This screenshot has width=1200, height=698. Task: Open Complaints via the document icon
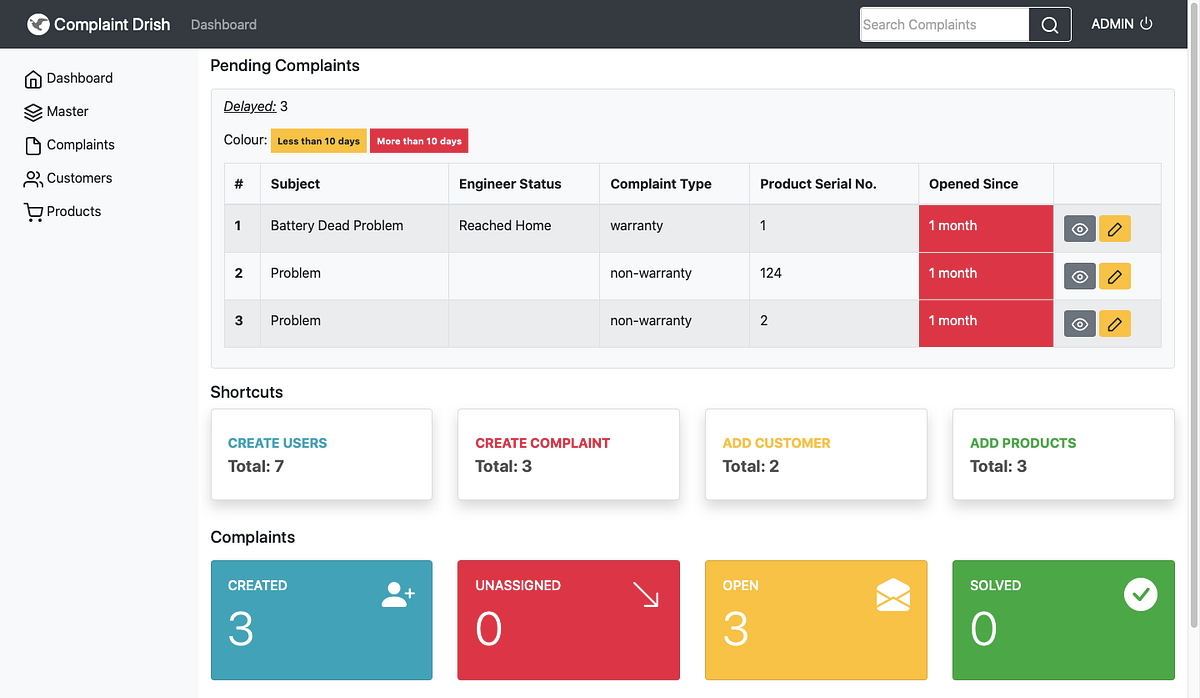pyautogui.click(x=33, y=144)
